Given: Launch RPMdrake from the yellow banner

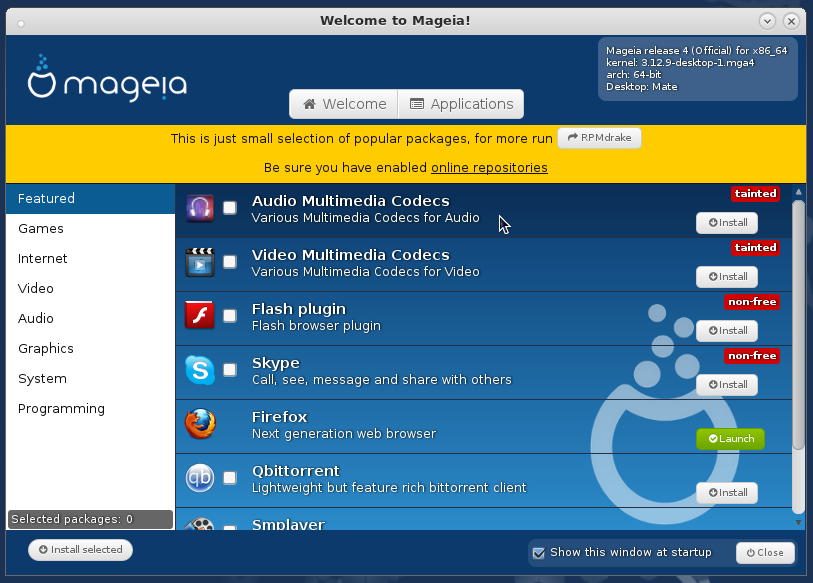Looking at the screenshot, I should 599,138.
